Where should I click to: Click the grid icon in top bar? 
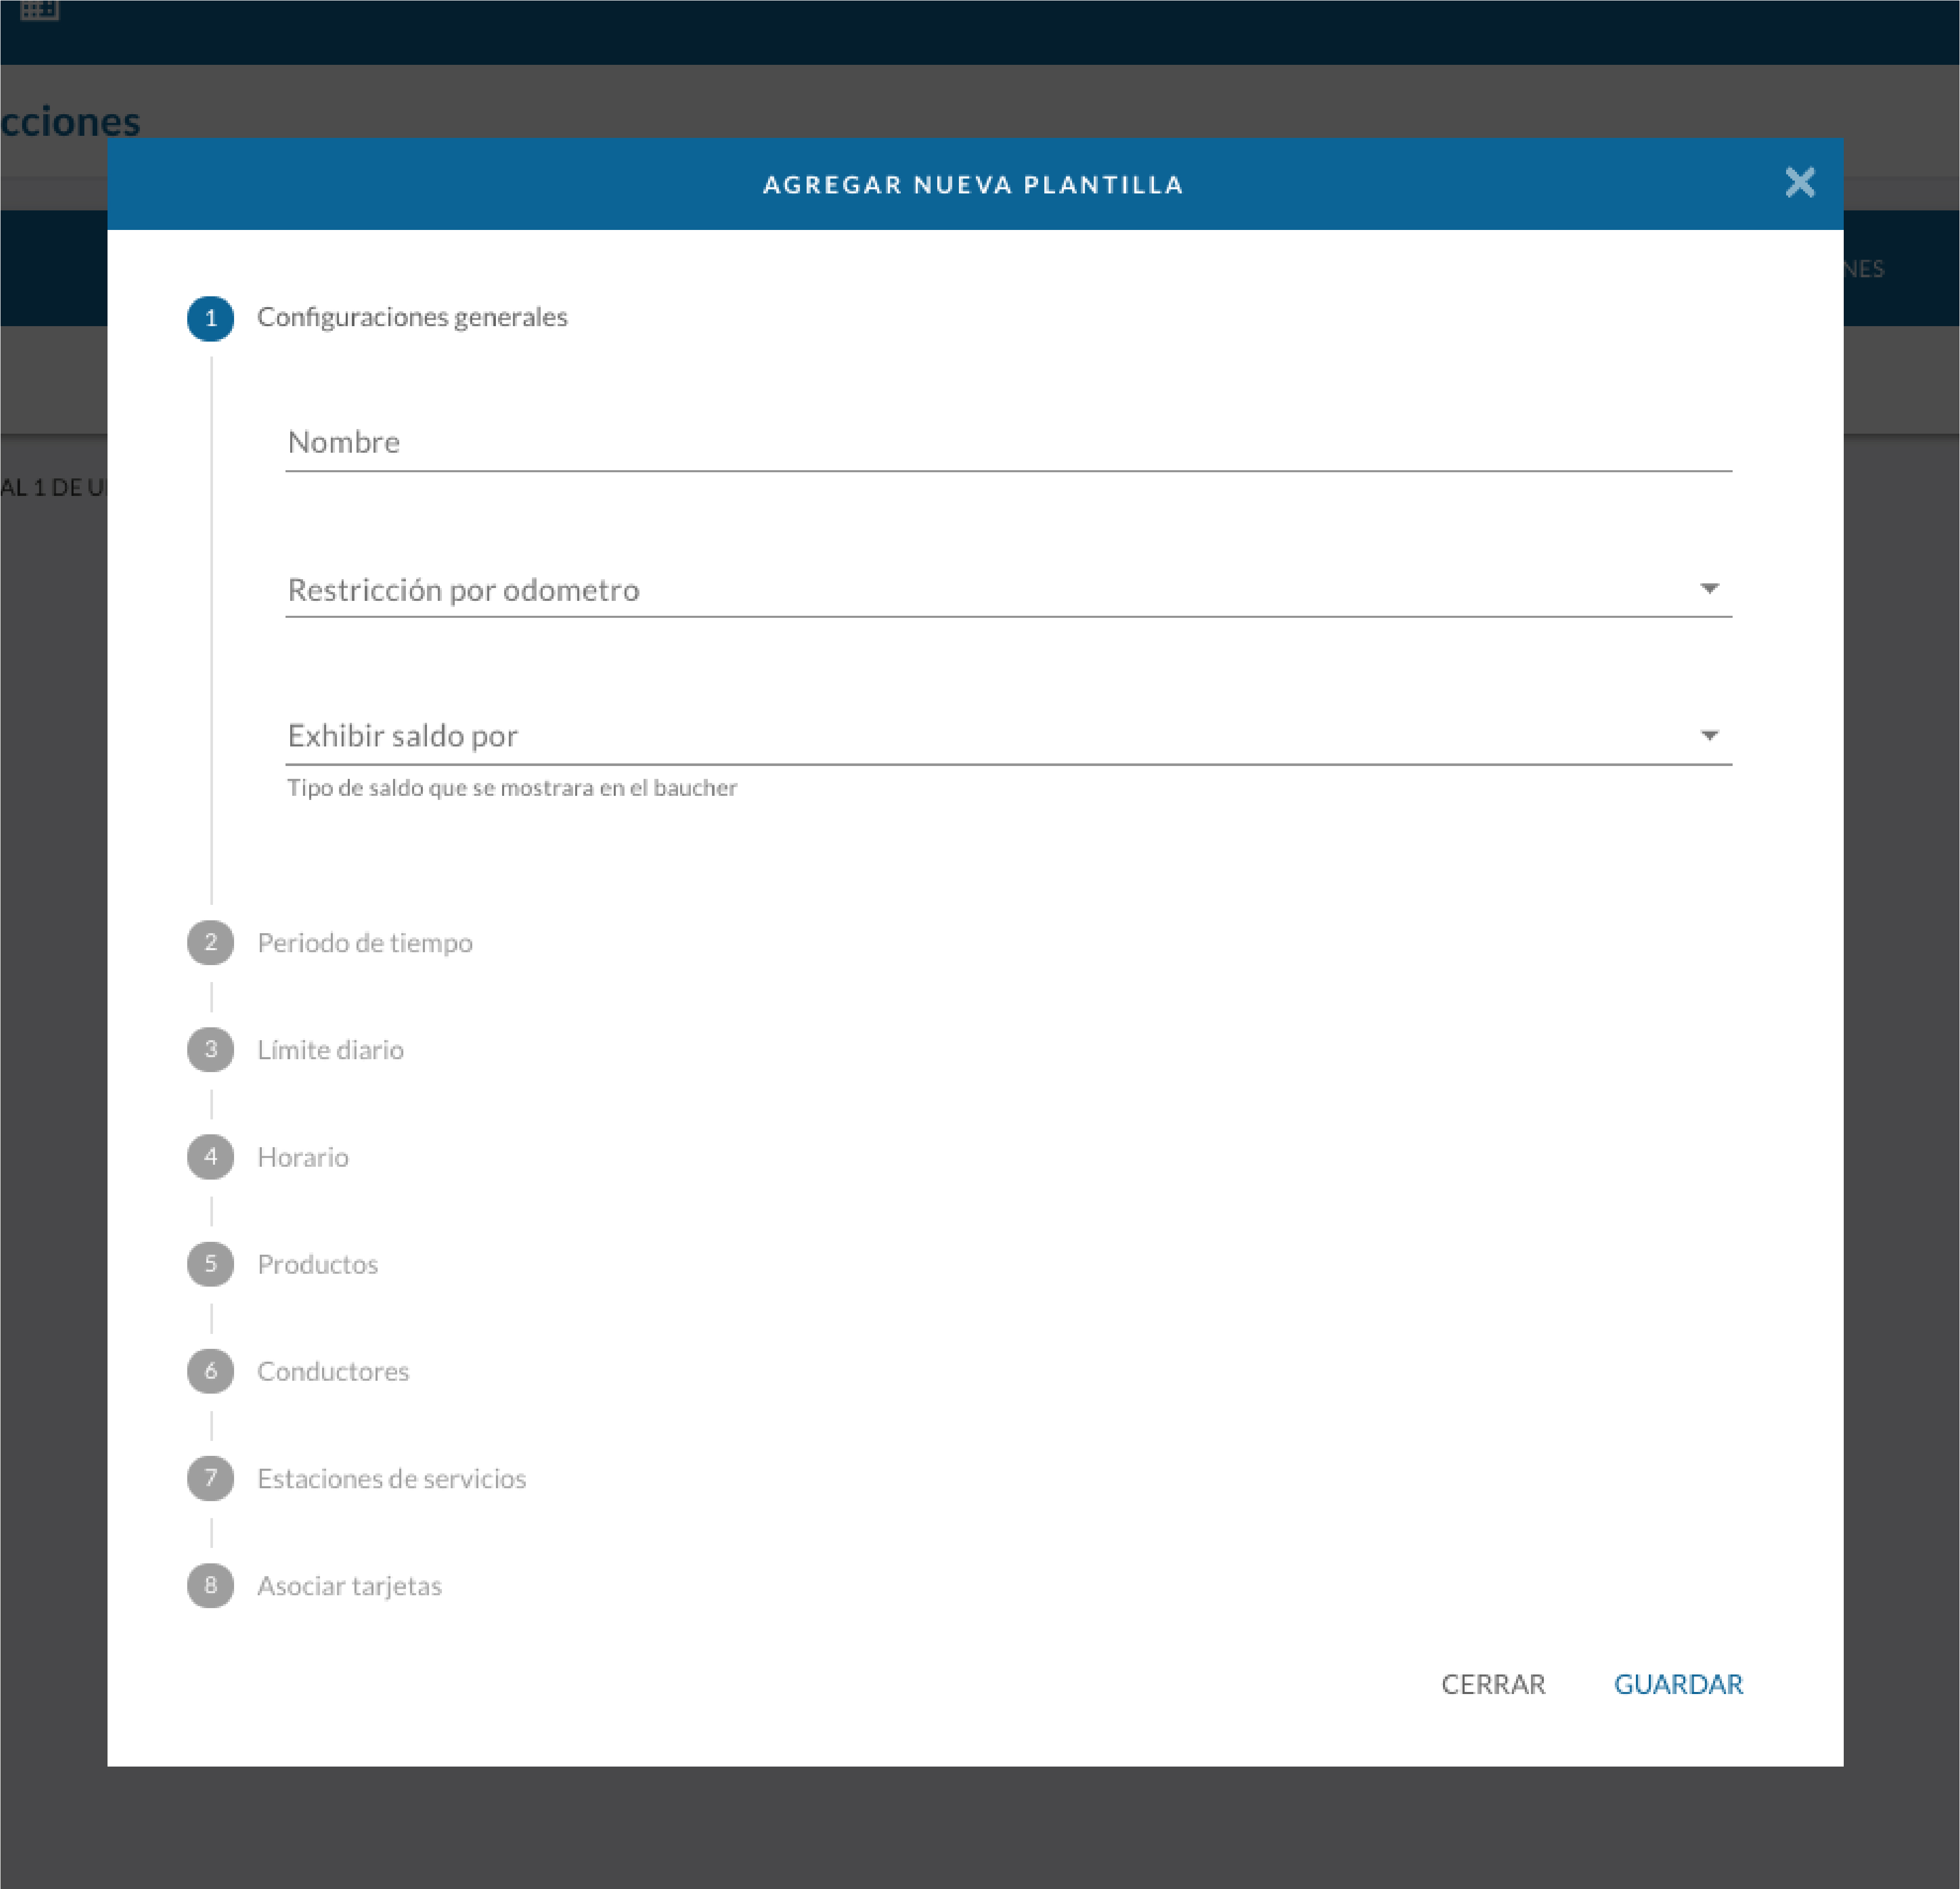tap(40, 10)
